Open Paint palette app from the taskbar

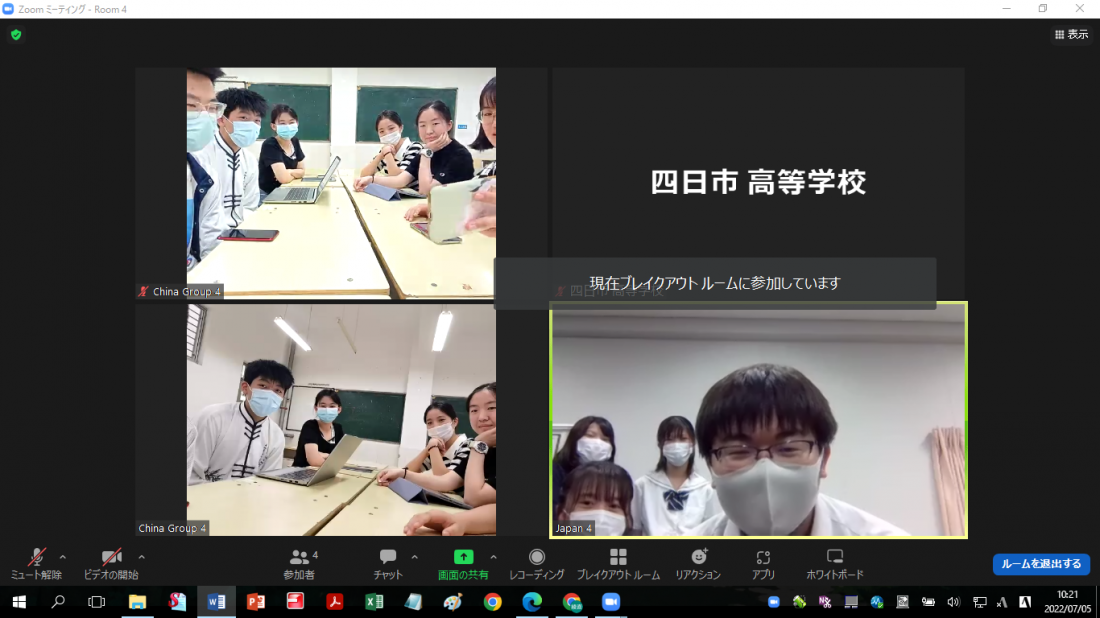(x=453, y=602)
